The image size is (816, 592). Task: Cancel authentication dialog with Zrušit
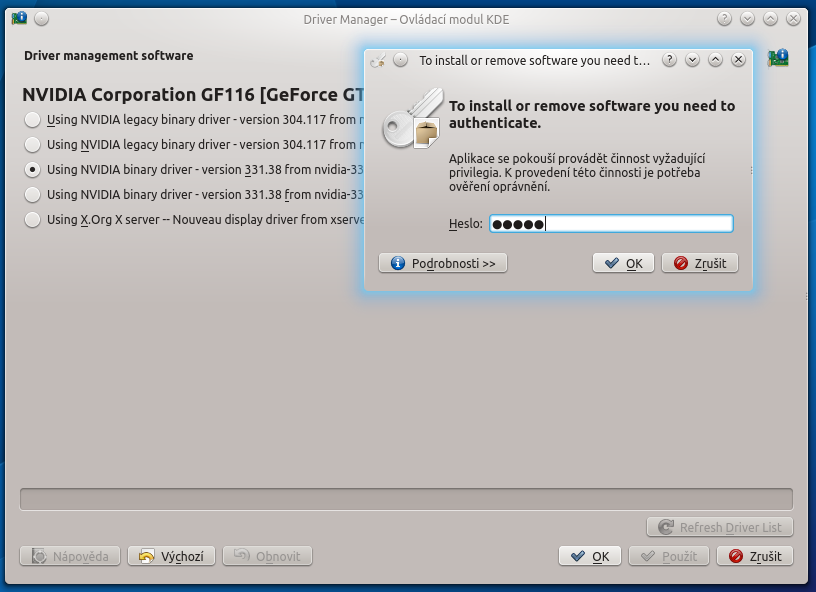[x=700, y=263]
